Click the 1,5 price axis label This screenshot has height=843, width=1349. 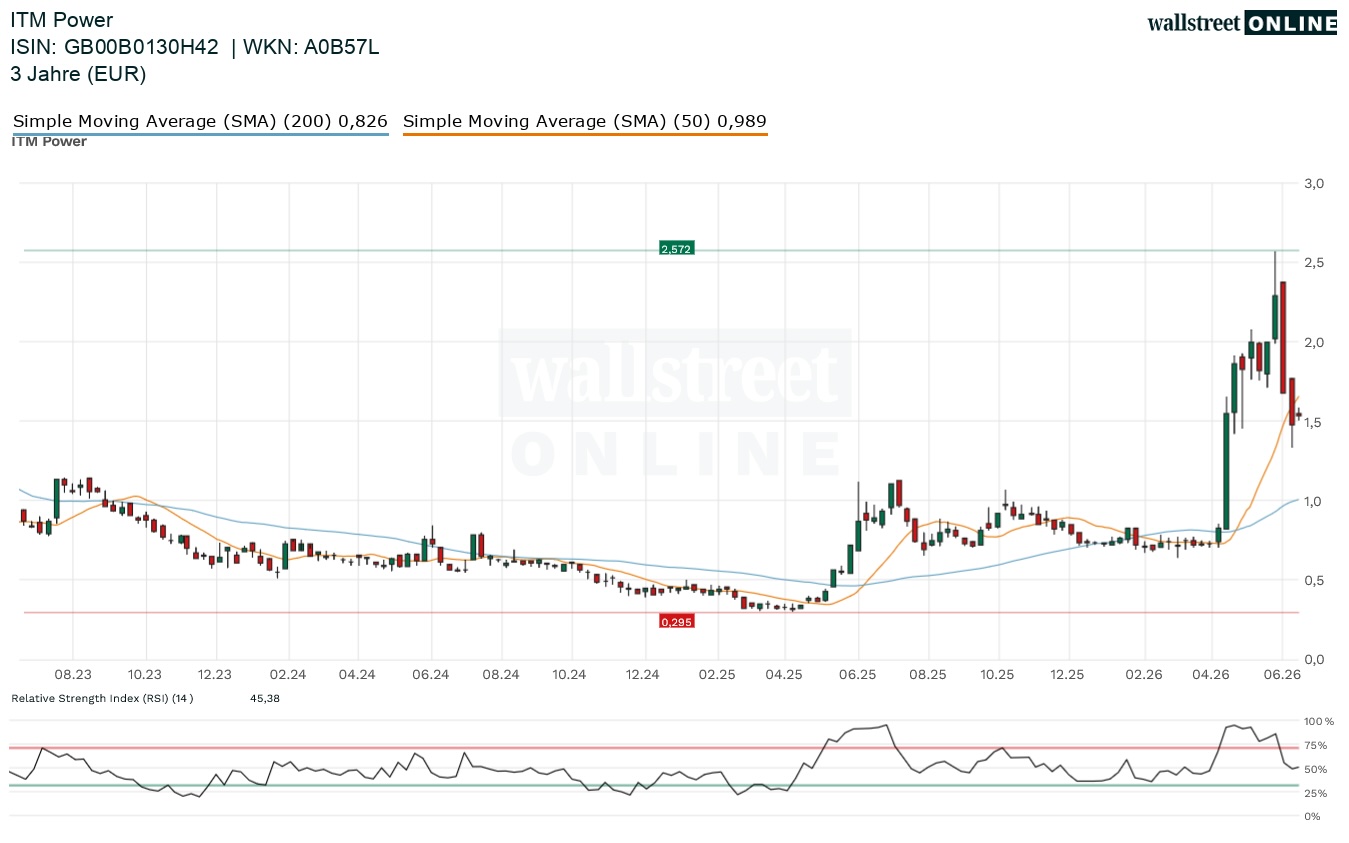pyautogui.click(x=1314, y=422)
